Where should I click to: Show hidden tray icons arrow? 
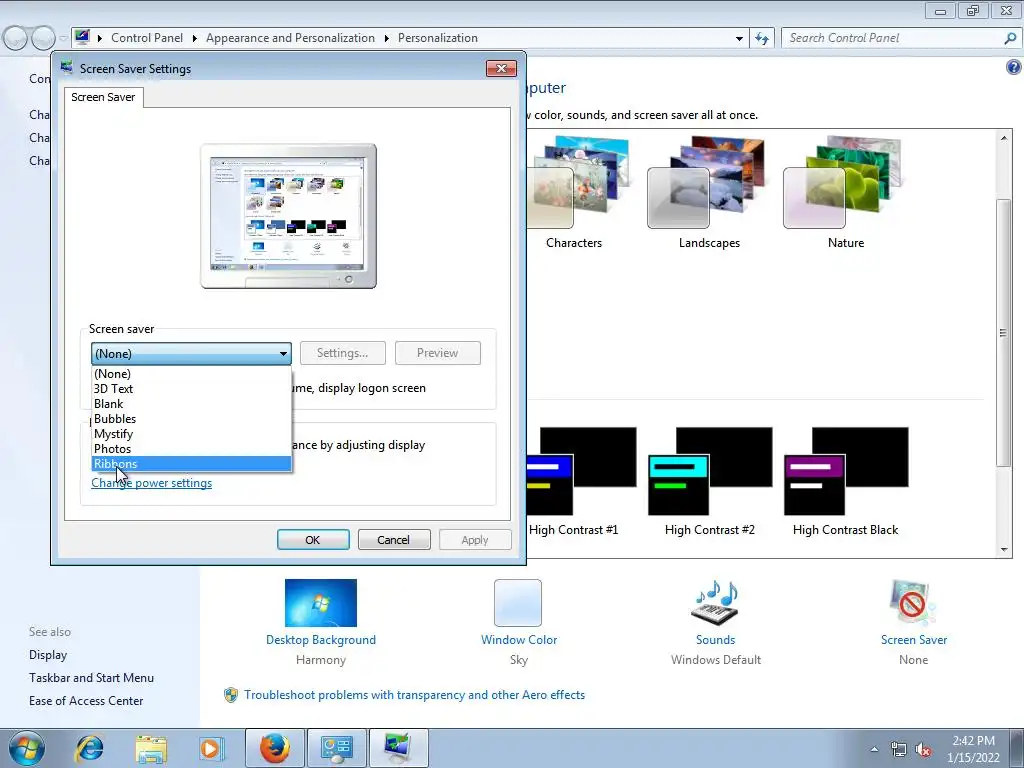click(874, 749)
